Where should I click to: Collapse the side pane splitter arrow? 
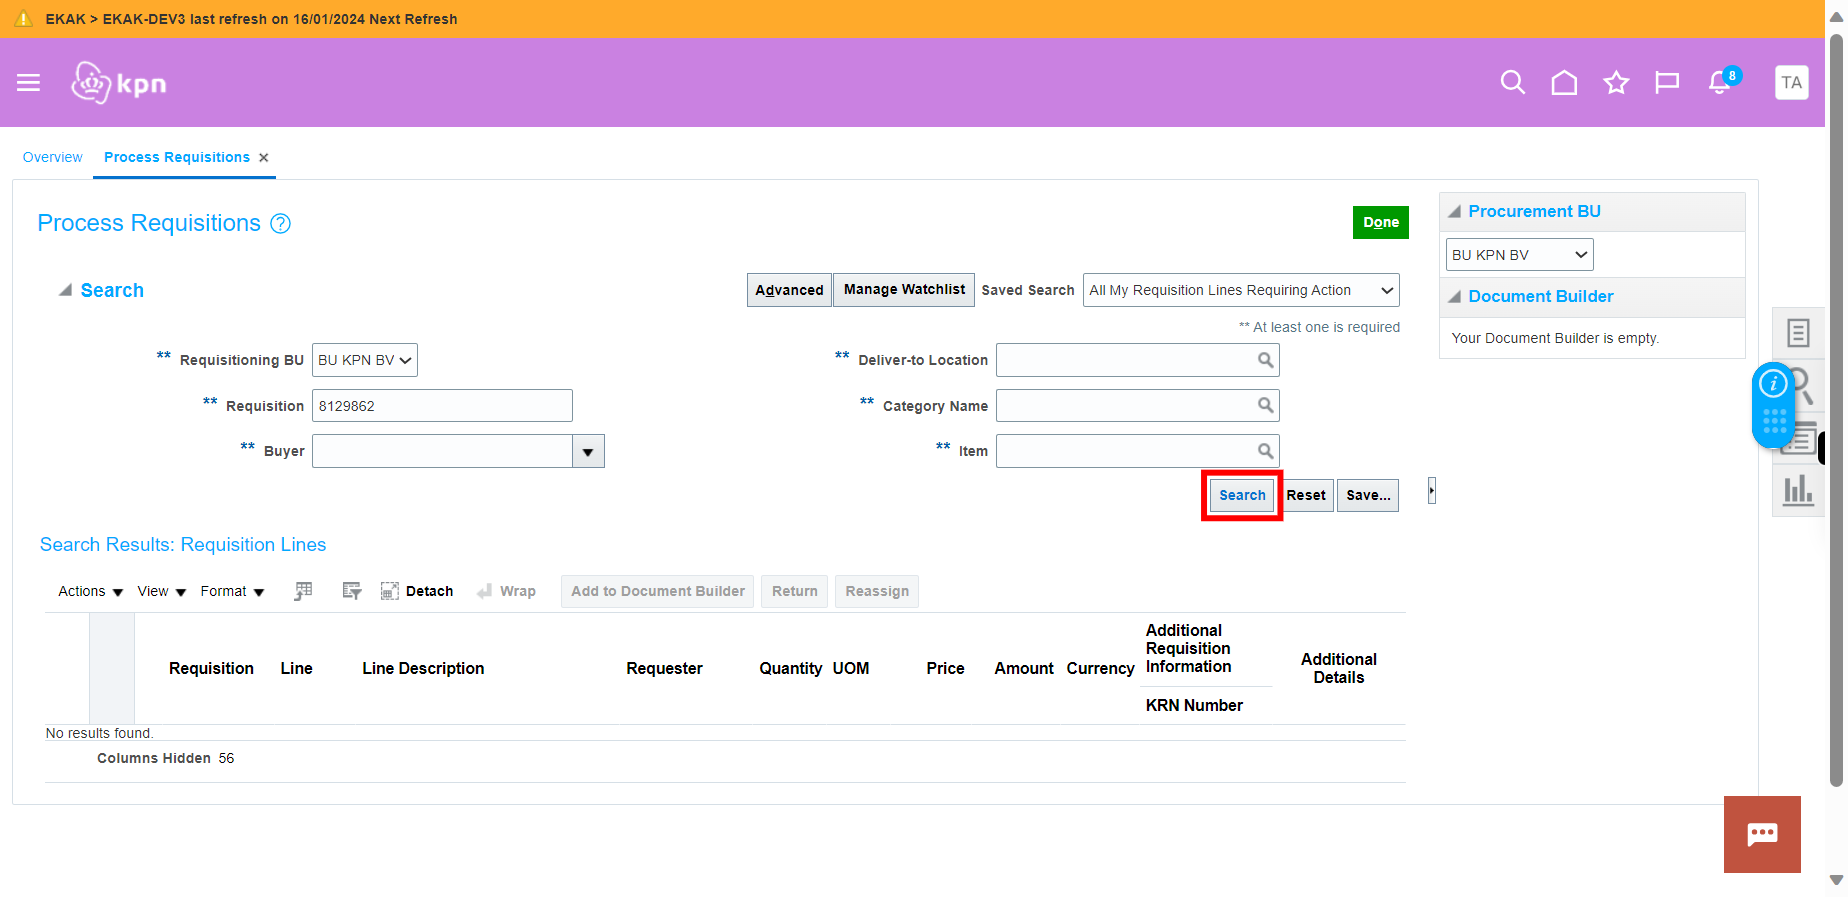(x=1432, y=491)
